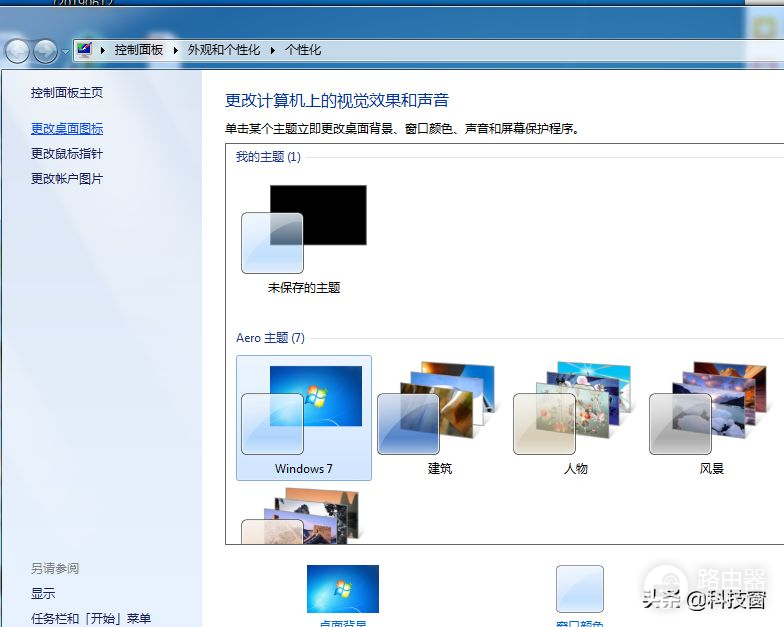This screenshot has width=784, height=627.
Task: Open the 更改鼠标指针 sidebar link
Action: [x=67, y=154]
